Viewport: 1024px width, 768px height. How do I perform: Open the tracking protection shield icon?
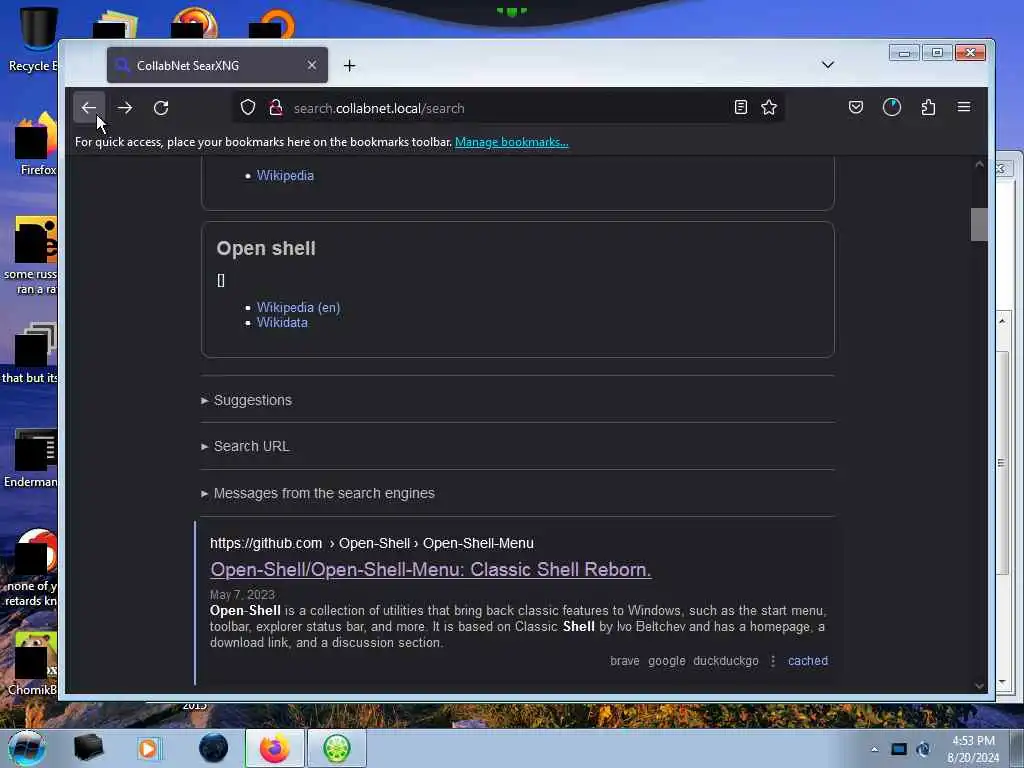(x=248, y=108)
